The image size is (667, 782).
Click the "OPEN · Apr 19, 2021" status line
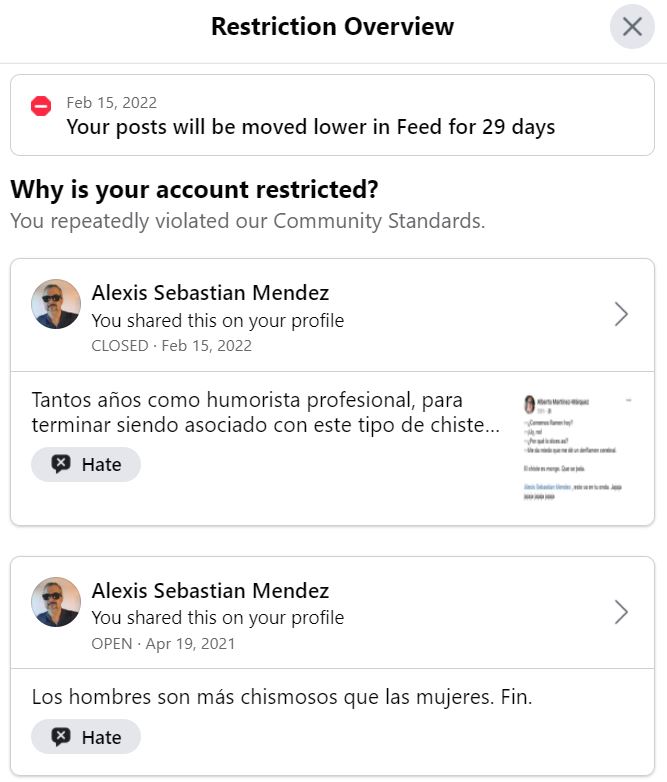pyautogui.click(x=163, y=644)
